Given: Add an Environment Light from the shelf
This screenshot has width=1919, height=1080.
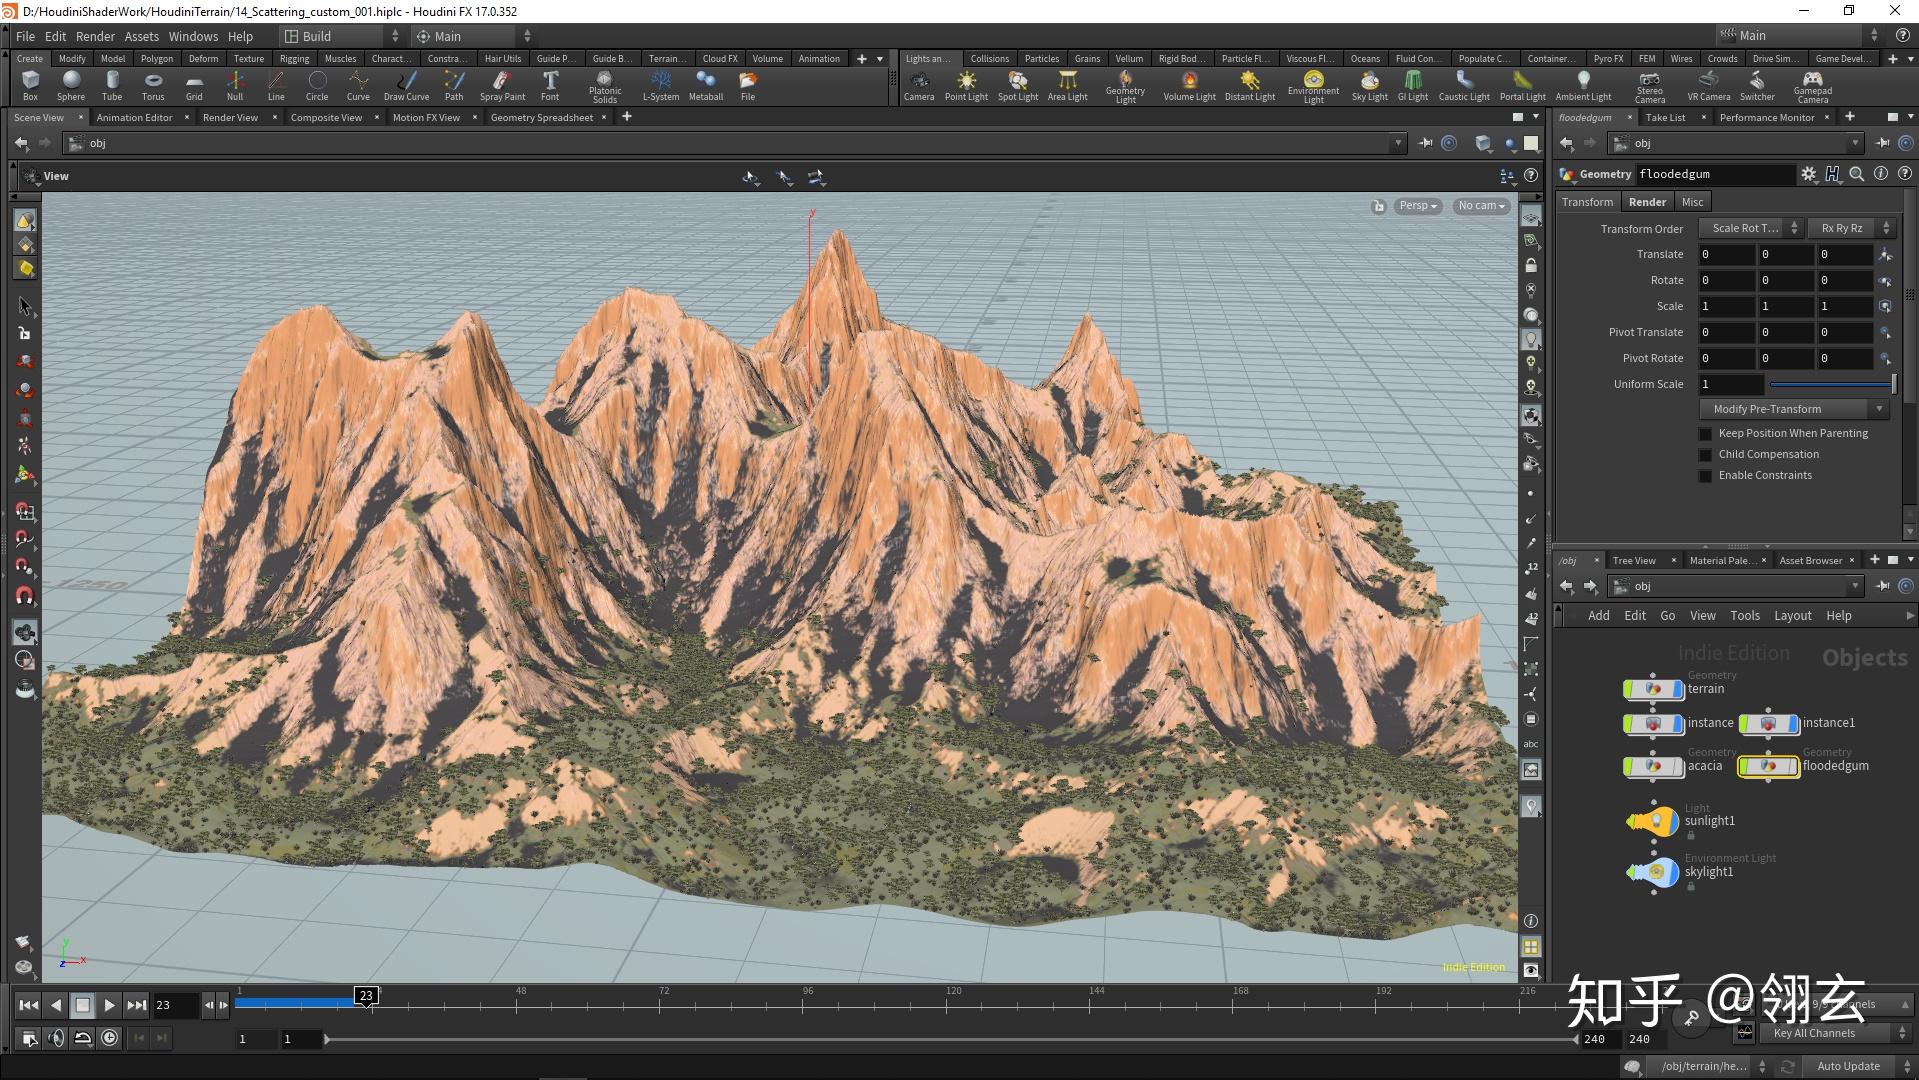Looking at the screenshot, I should point(1312,86).
